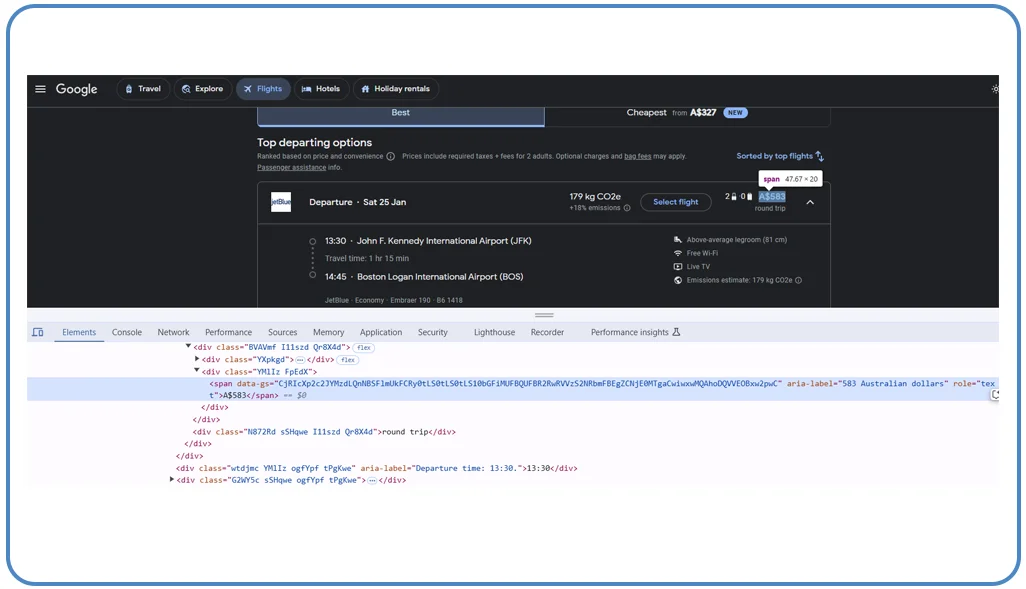Open the hamburger navigation menu
The width and height of the screenshot is (1026, 589).
(x=41, y=89)
